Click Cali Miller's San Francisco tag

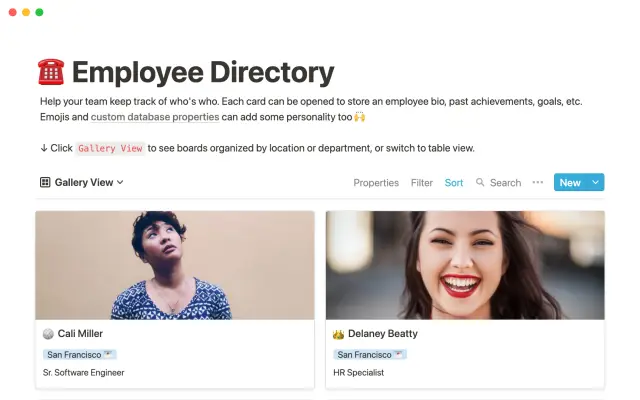[80, 355]
